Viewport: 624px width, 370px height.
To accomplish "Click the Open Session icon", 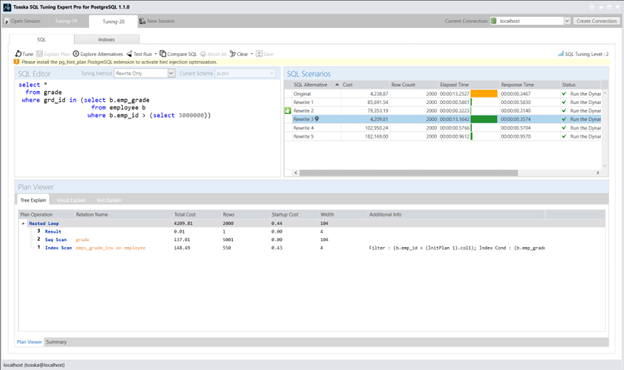I will point(6,21).
